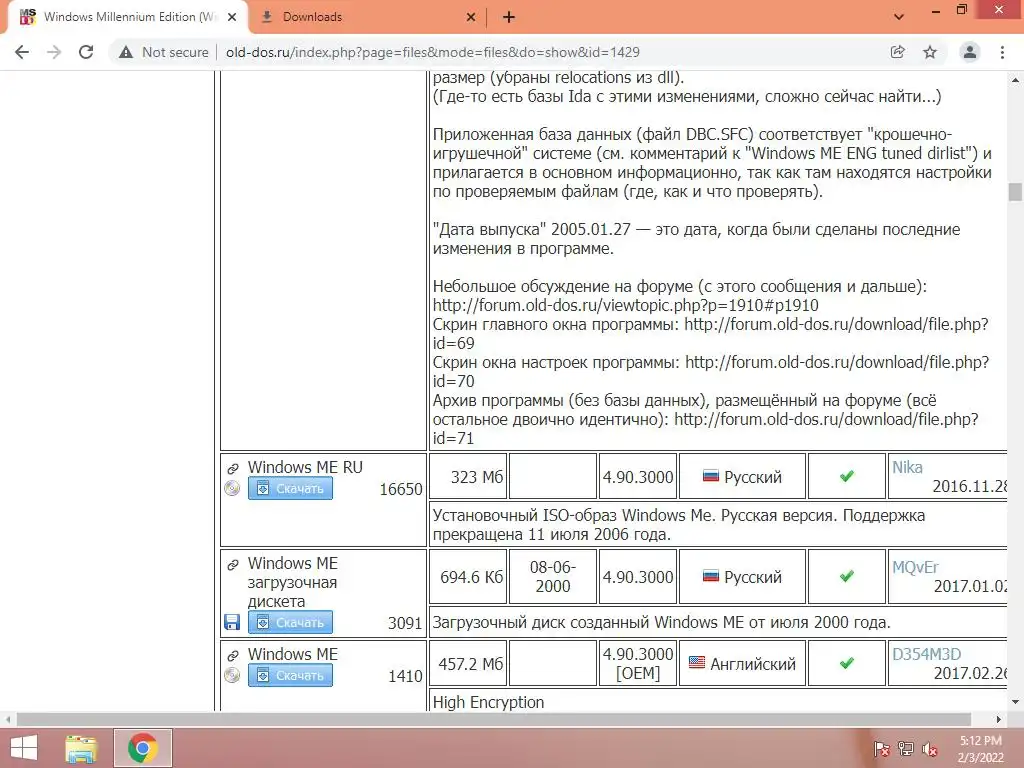Open the Action Center flag tray icon
The width and height of the screenshot is (1024, 768).
[x=881, y=749]
